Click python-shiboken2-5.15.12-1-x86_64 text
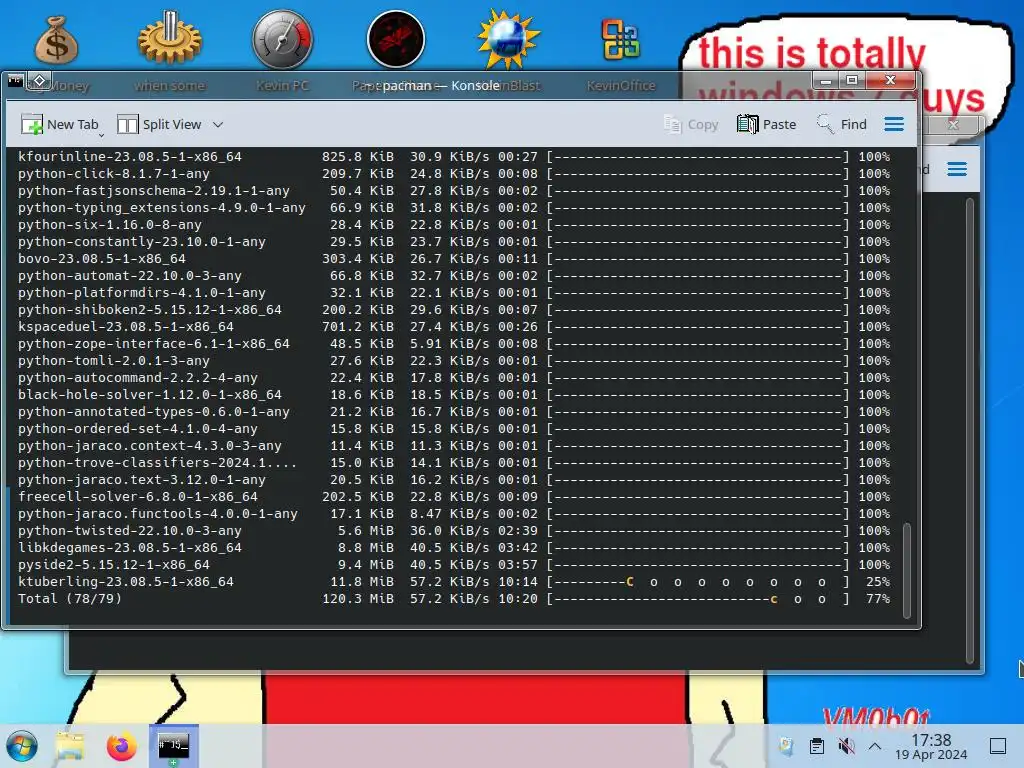1024x768 pixels. [x=150, y=310]
